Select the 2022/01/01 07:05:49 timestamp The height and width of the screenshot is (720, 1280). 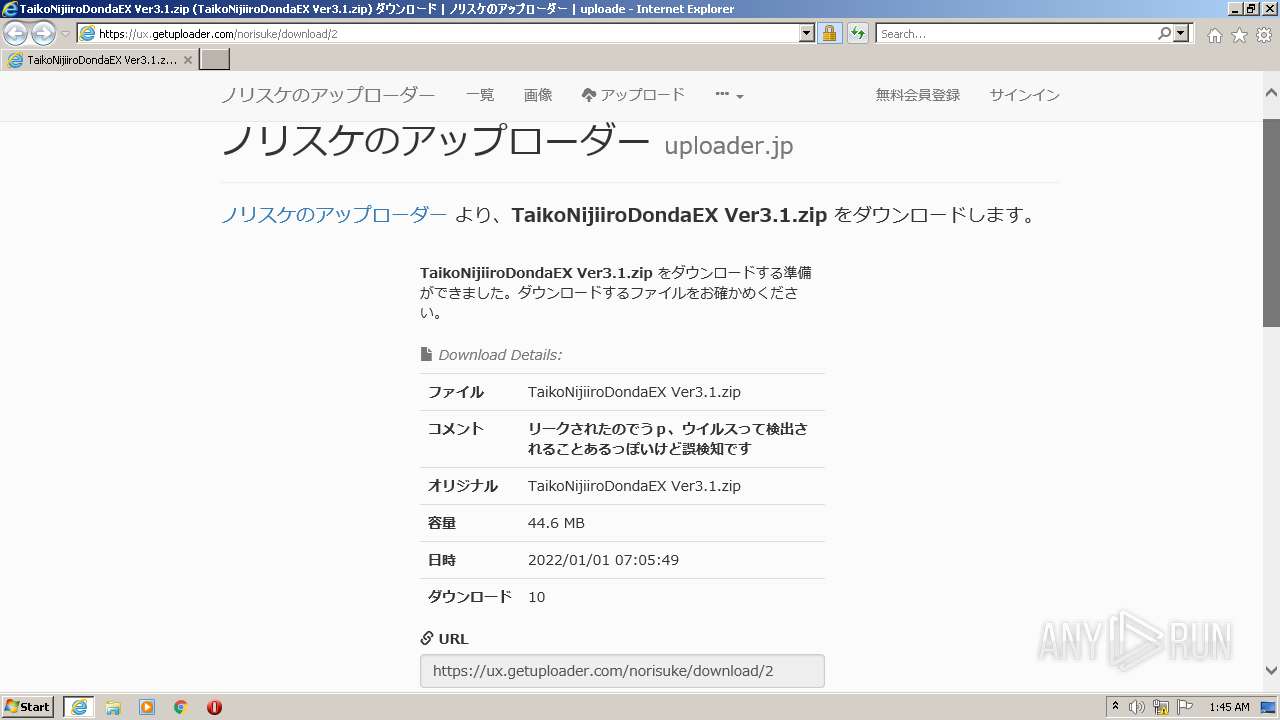point(603,560)
